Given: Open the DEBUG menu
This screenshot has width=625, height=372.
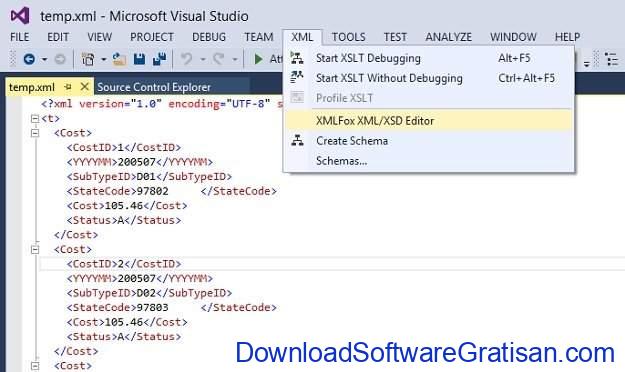Looking at the screenshot, I should (209, 37).
